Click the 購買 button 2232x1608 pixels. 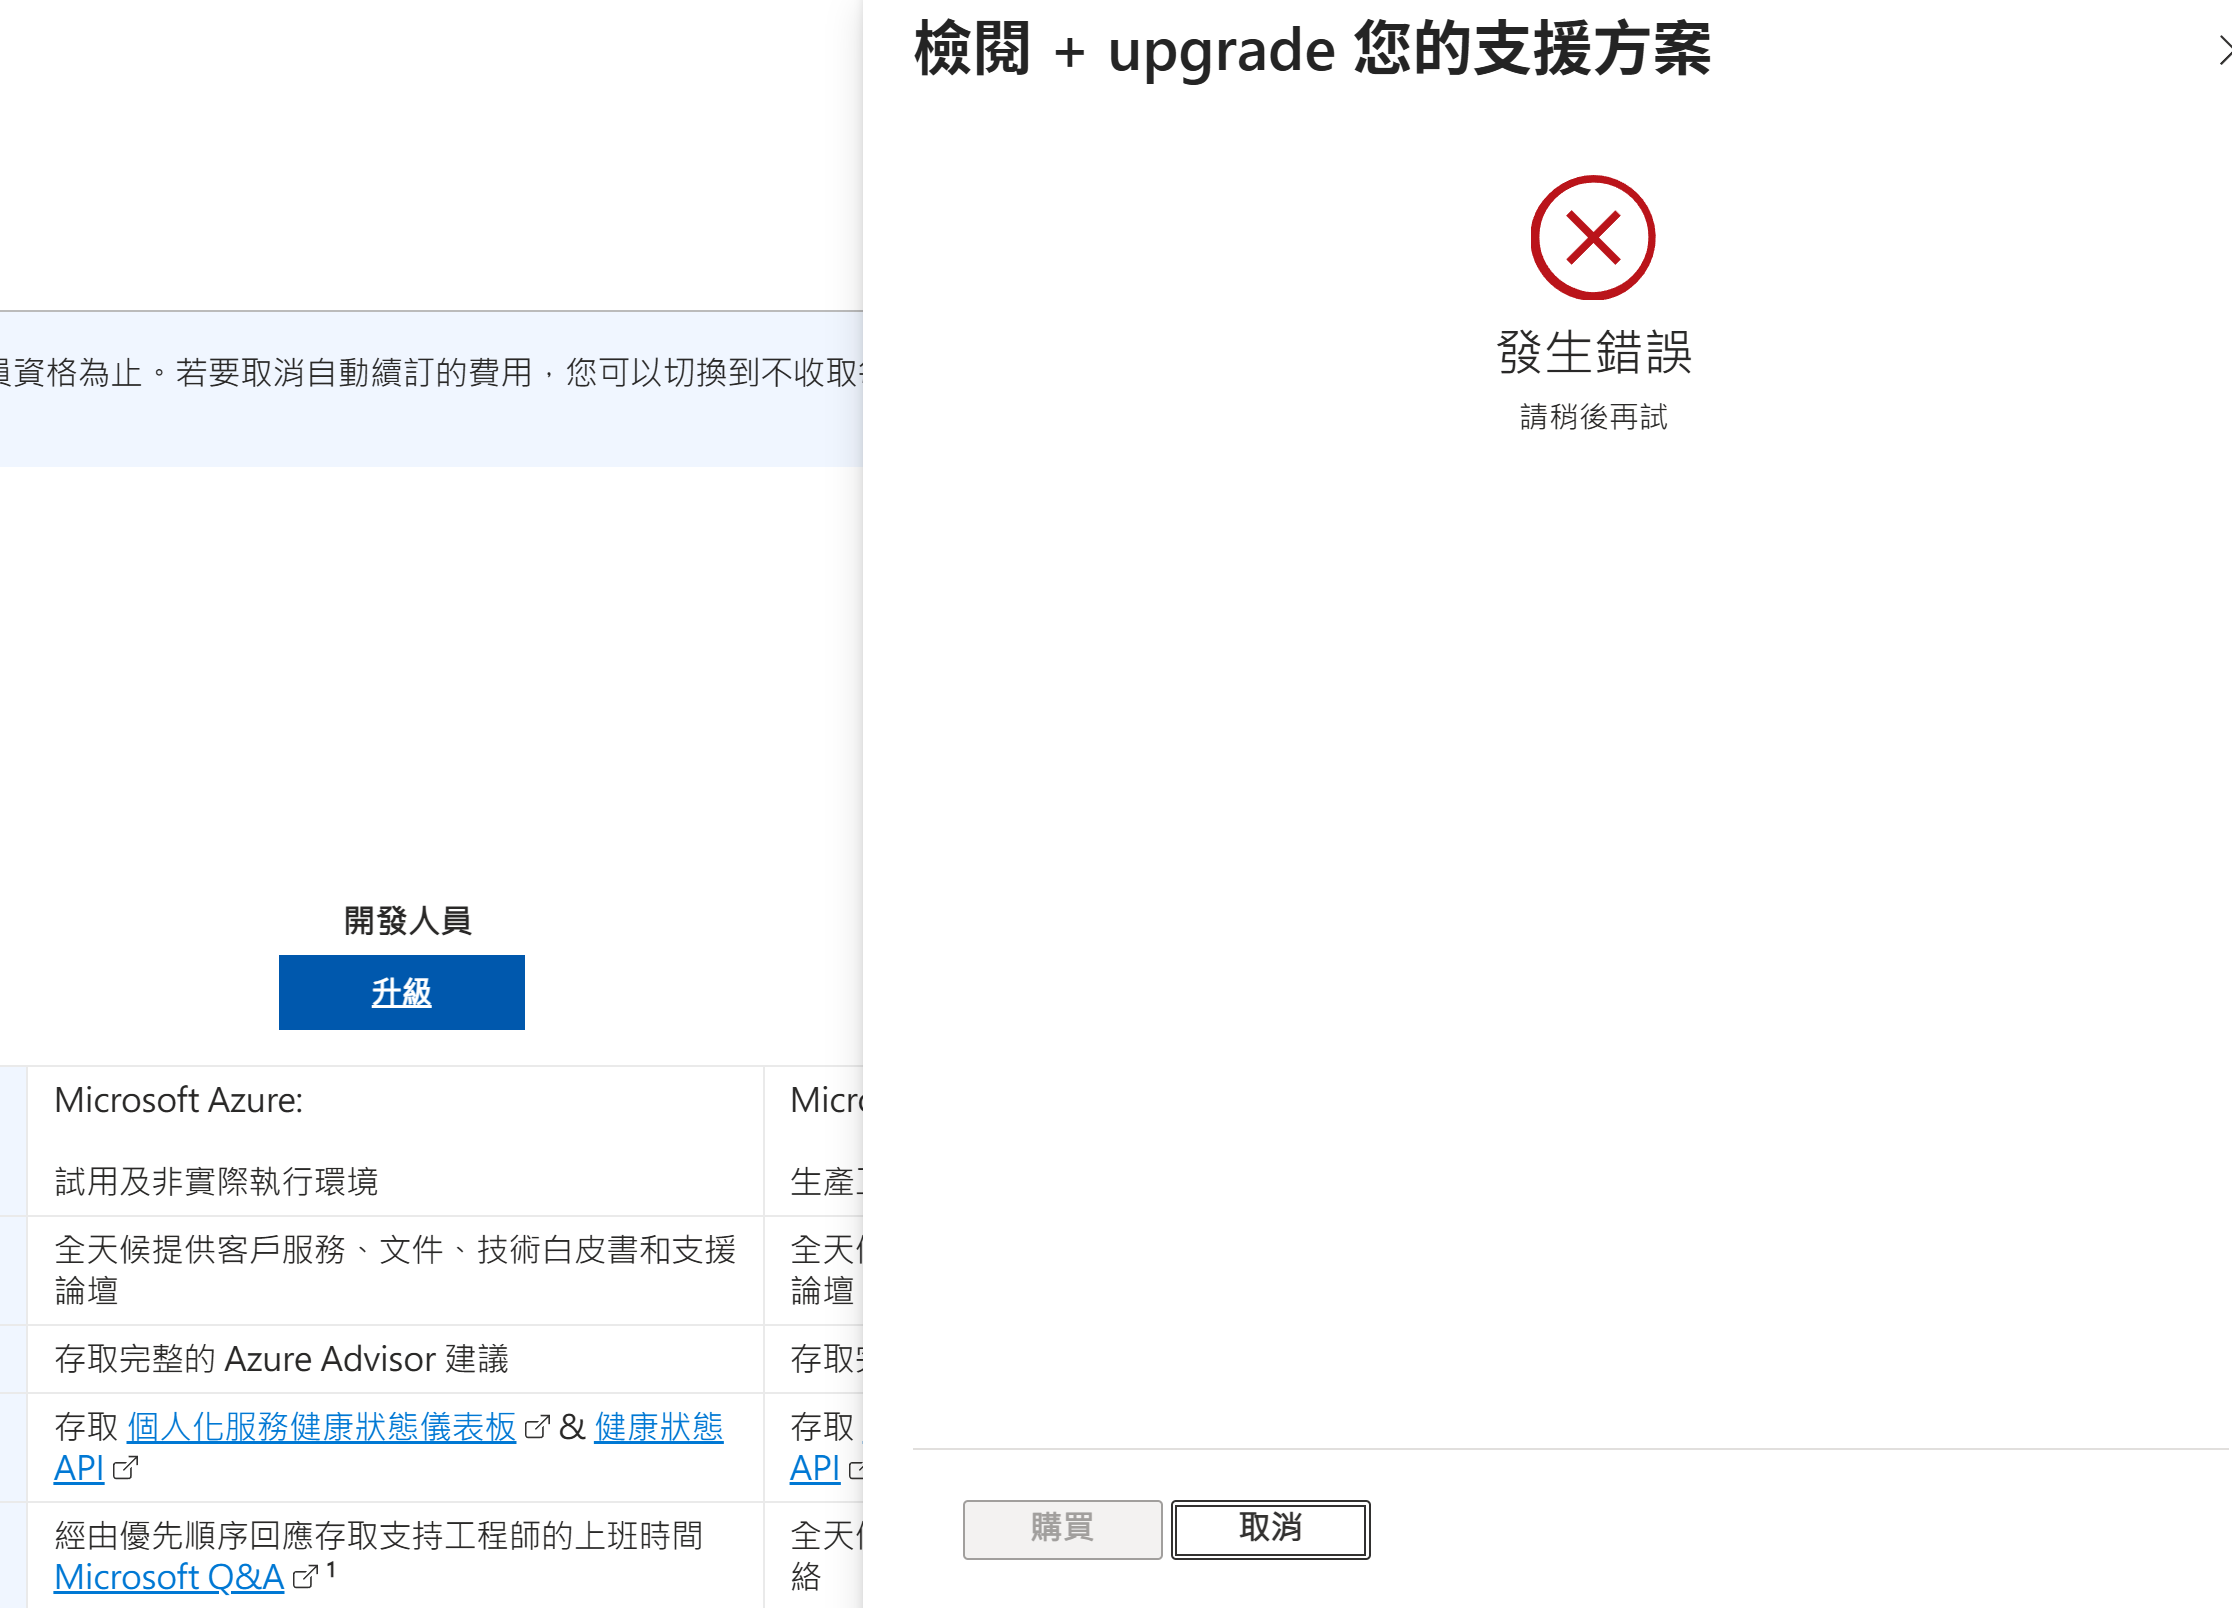point(1061,1529)
